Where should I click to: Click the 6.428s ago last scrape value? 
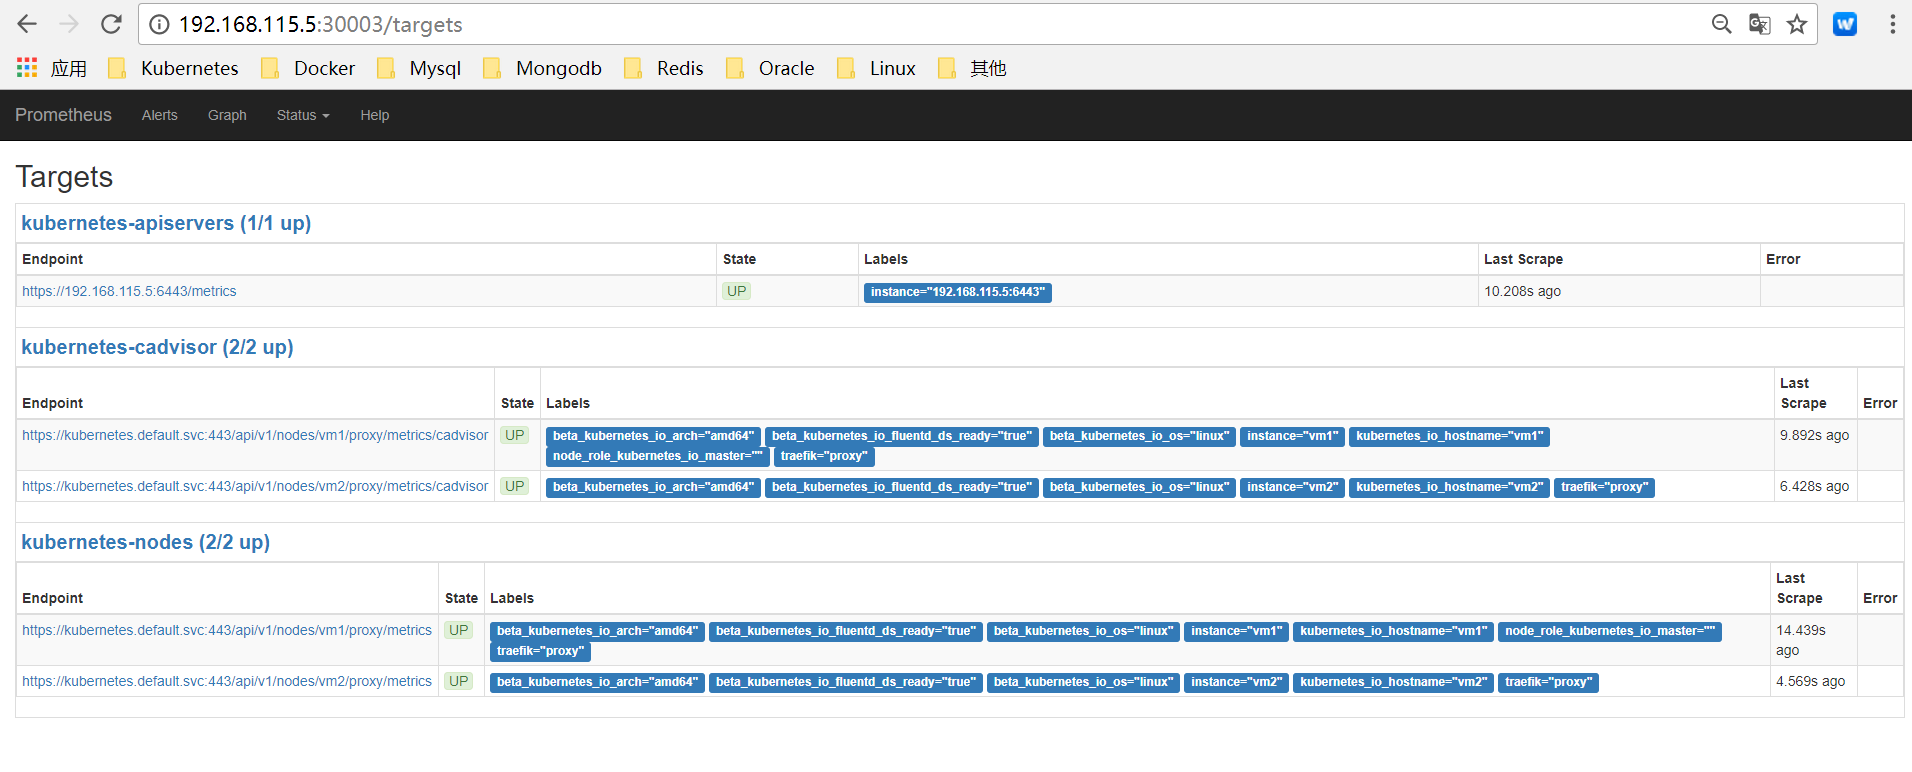click(x=1814, y=486)
